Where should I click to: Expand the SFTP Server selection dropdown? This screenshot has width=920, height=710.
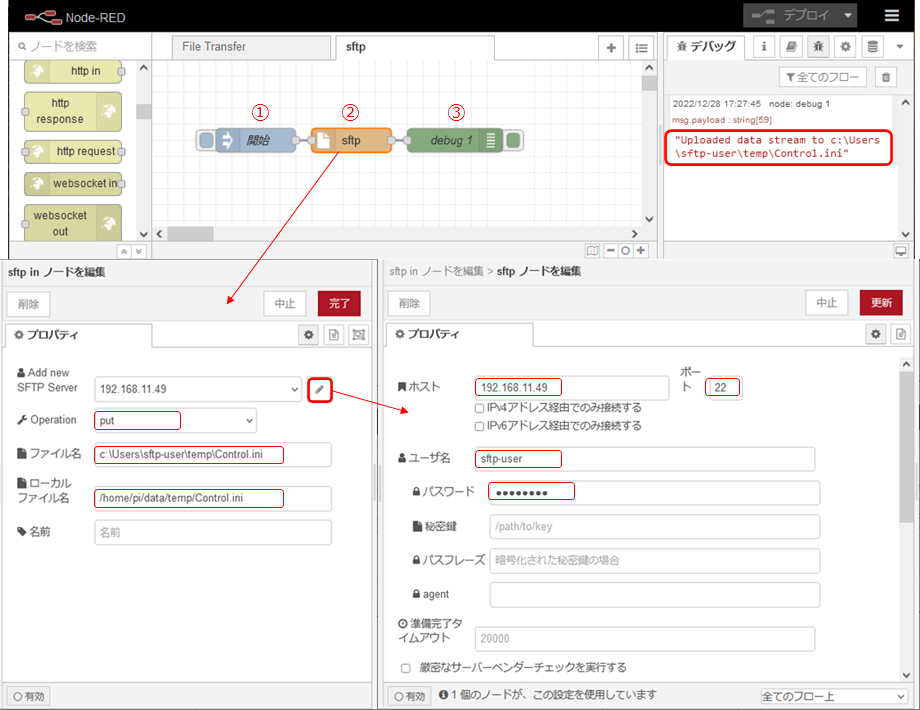[198, 389]
